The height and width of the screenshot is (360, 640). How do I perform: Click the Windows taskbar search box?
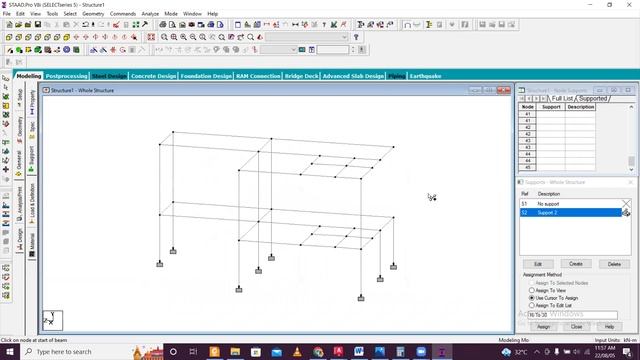pos(76,351)
